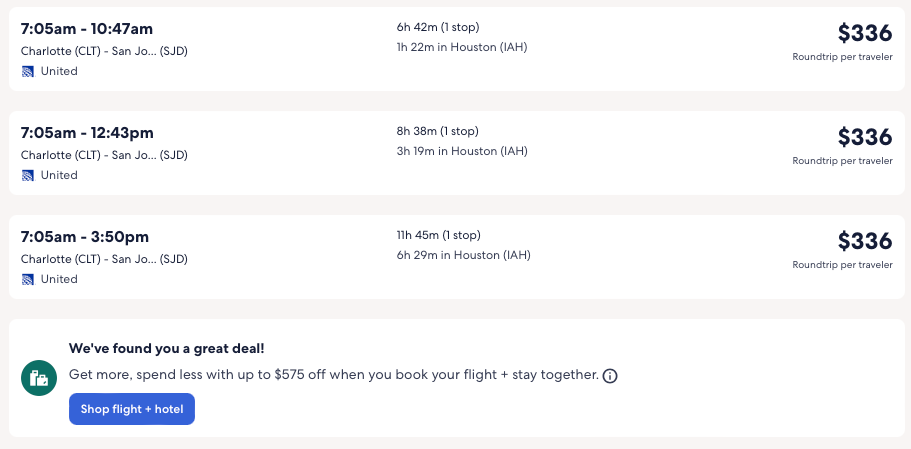Click the route text on the 3:50pm flight
The width and height of the screenshot is (911, 449).
point(104,259)
